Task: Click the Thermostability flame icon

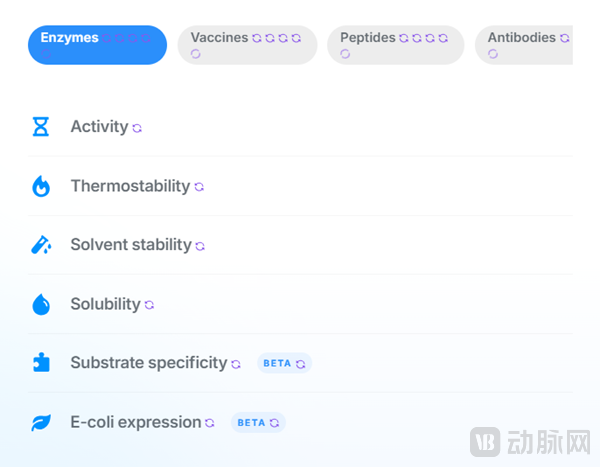Action: click(x=40, y=186)
